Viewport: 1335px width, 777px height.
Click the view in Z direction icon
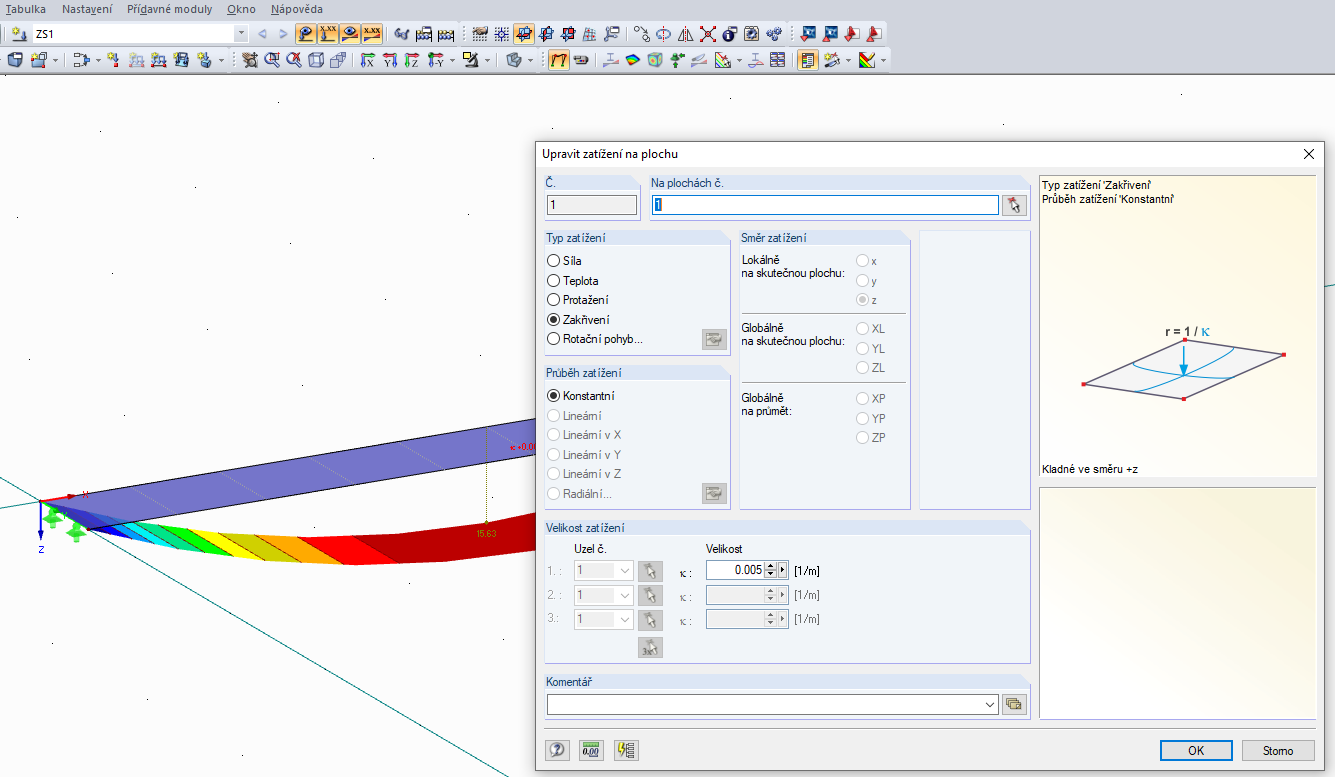pos(412,60)
